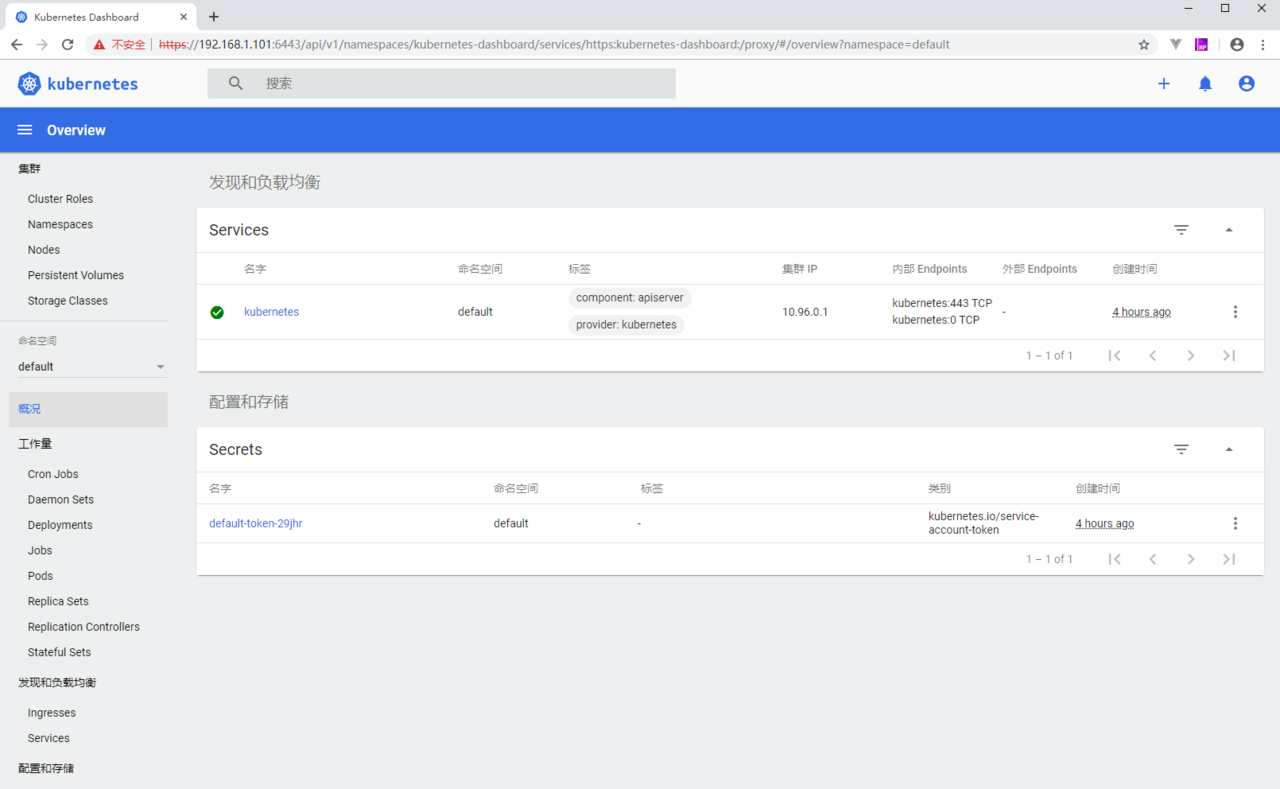This screenshot has width=1280, height=789.
Task: Go to last page in Secrets pagination
Action: tap(1229, 559)
